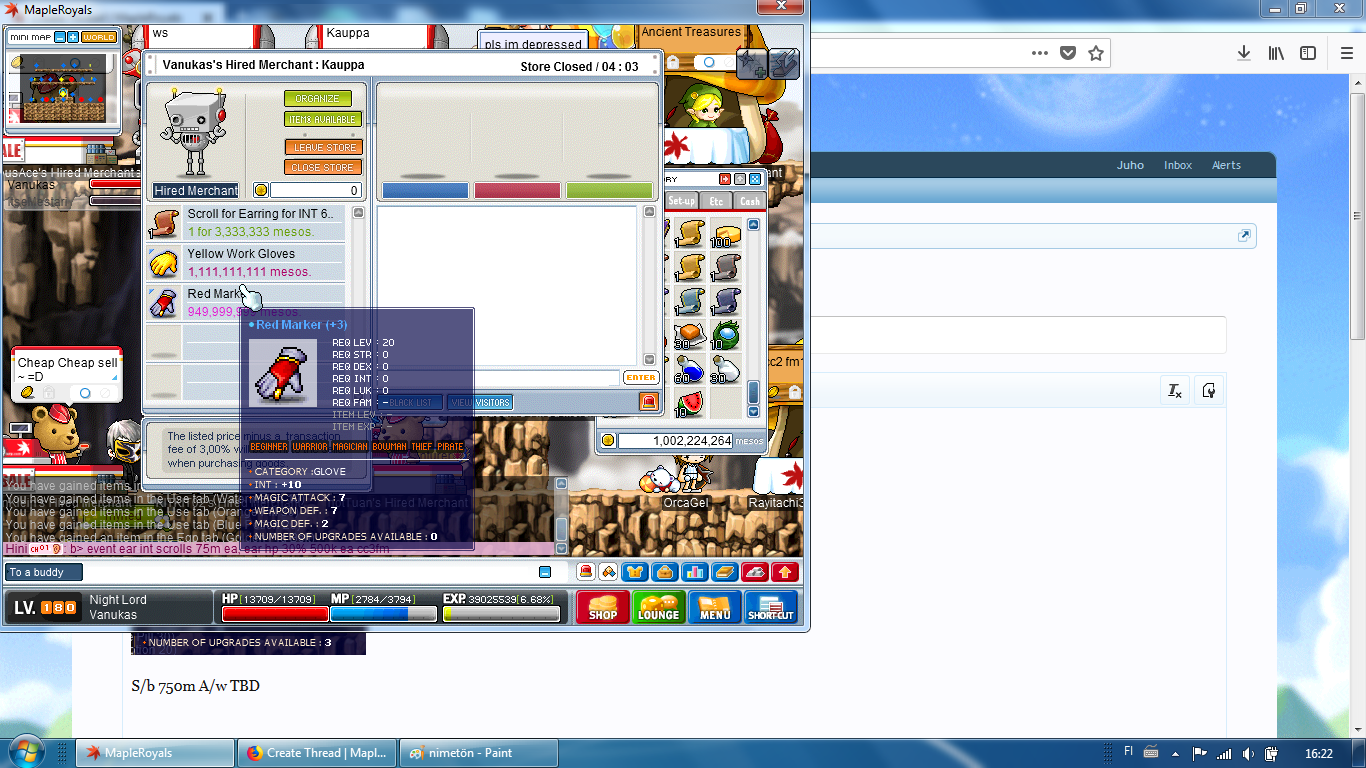The image size is (1366, 768).
Task: Click the red arrow icon in inventory title bar
Action: [725, 179]
